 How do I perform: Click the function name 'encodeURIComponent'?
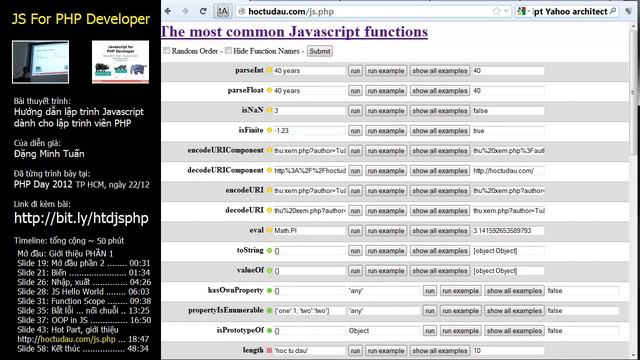click(x=225, y=150)
